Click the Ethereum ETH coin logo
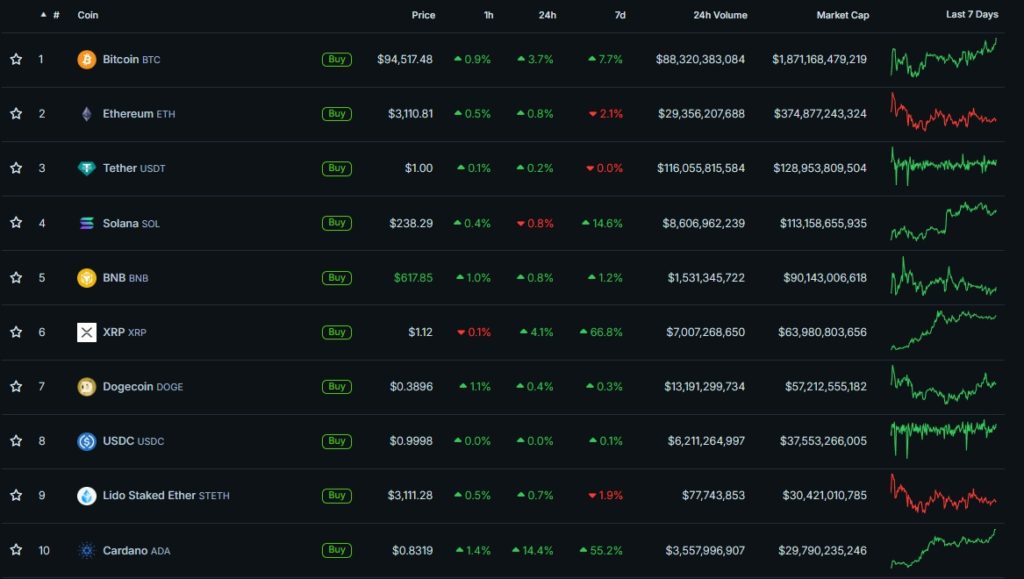The image size is (1024, 579). [x=88, y=113]
